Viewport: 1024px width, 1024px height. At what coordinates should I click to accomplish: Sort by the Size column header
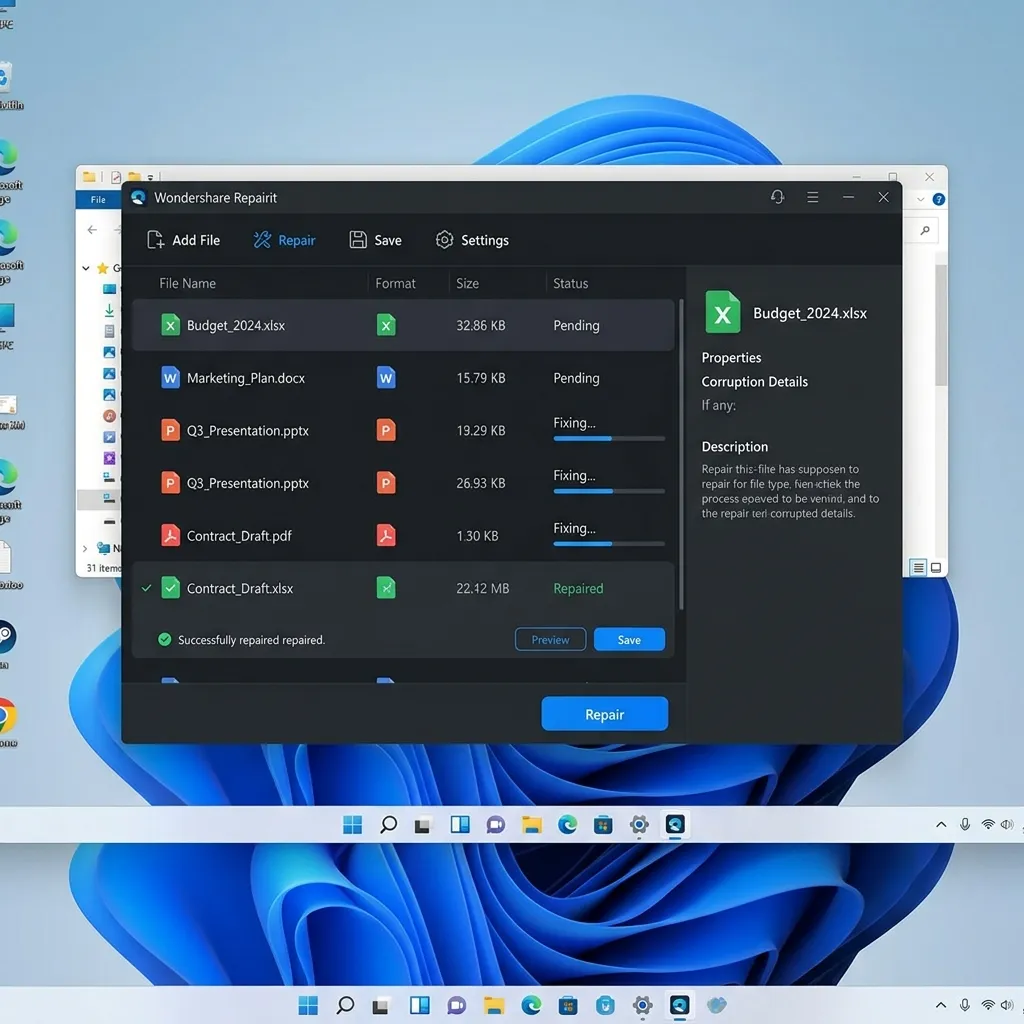click(x=468, y=283)
